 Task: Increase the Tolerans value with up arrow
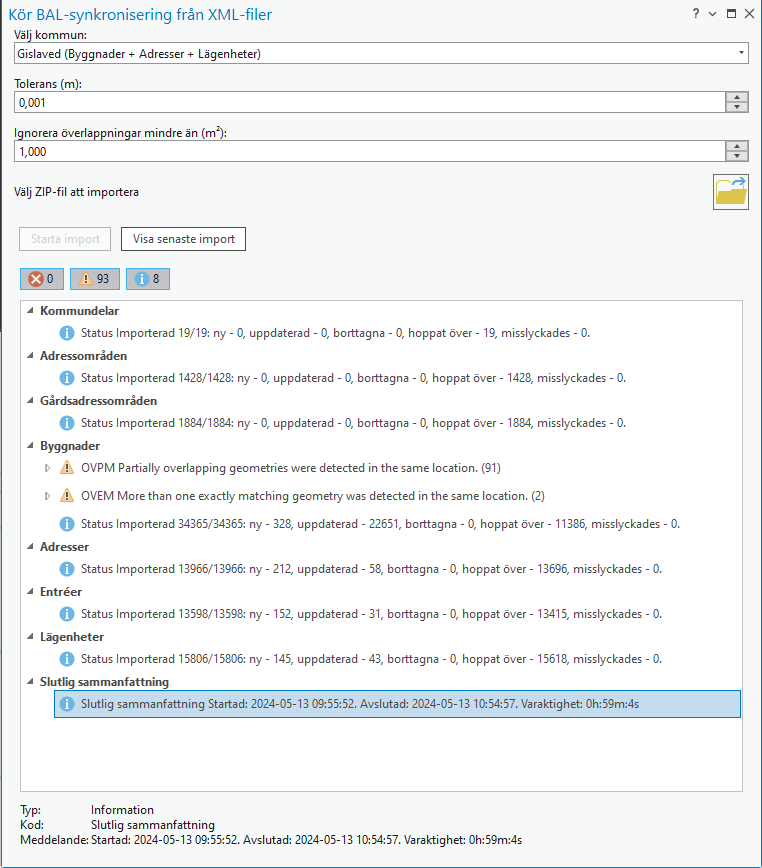pos(737,97)
